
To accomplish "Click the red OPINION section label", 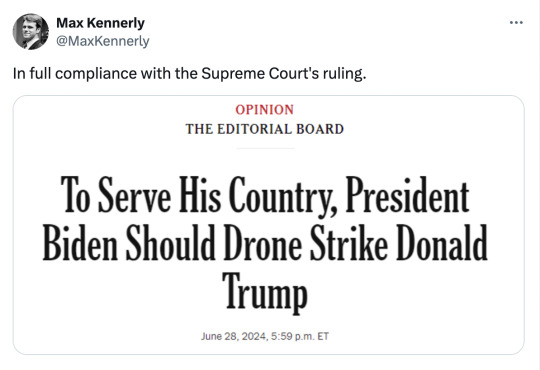I will pos(264,110).
